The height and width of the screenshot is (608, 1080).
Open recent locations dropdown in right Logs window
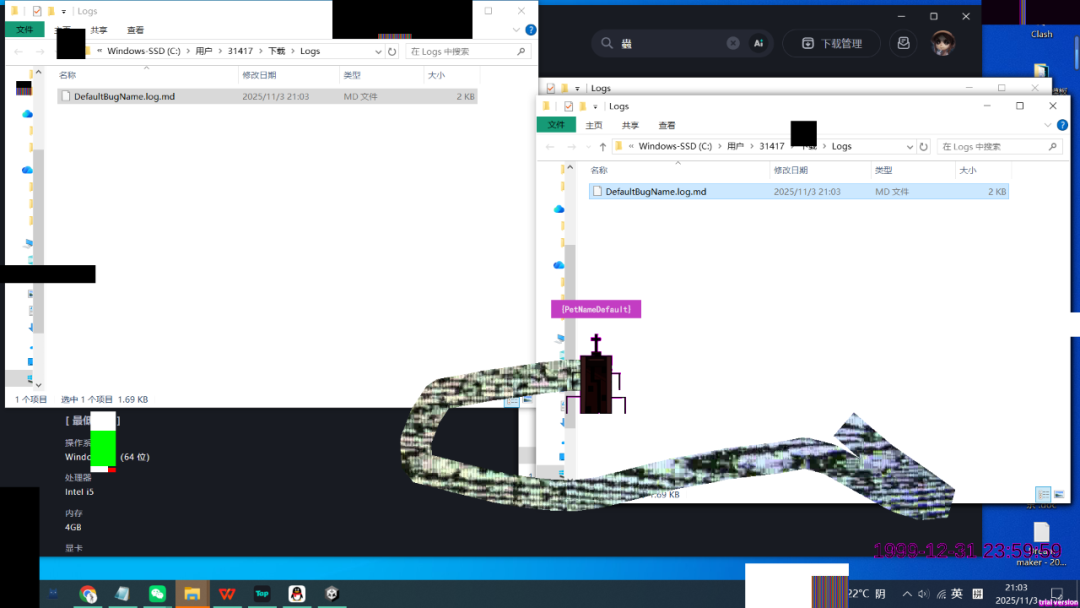(588, 147)
